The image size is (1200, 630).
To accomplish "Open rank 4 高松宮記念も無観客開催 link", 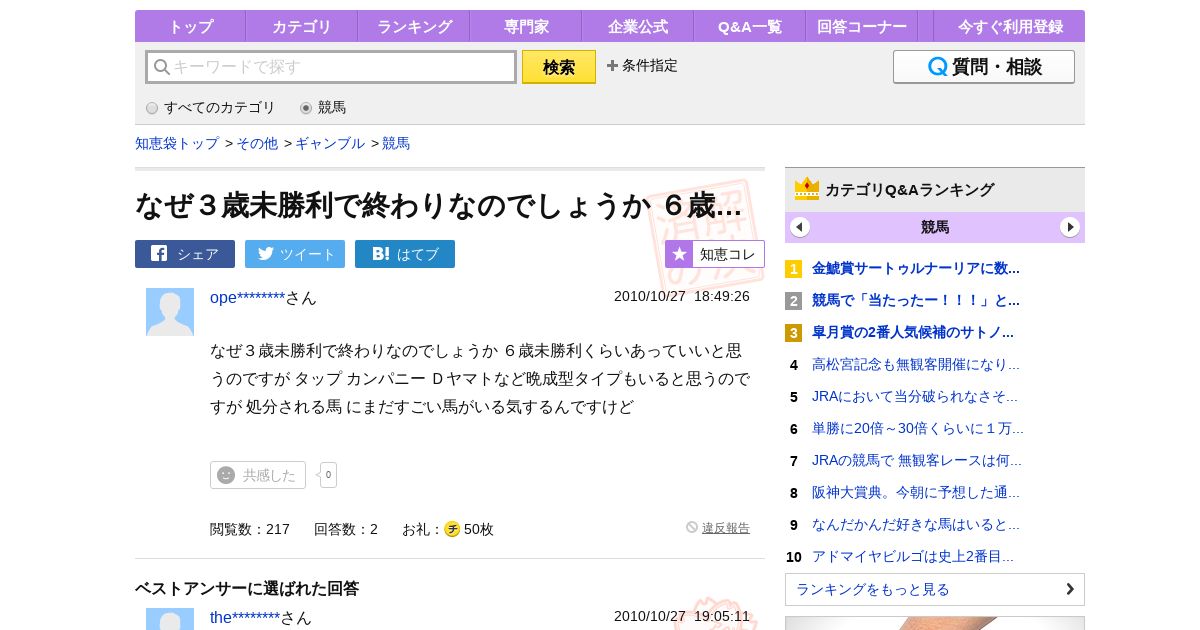I will pyautogui.click(x=916, y=364).
